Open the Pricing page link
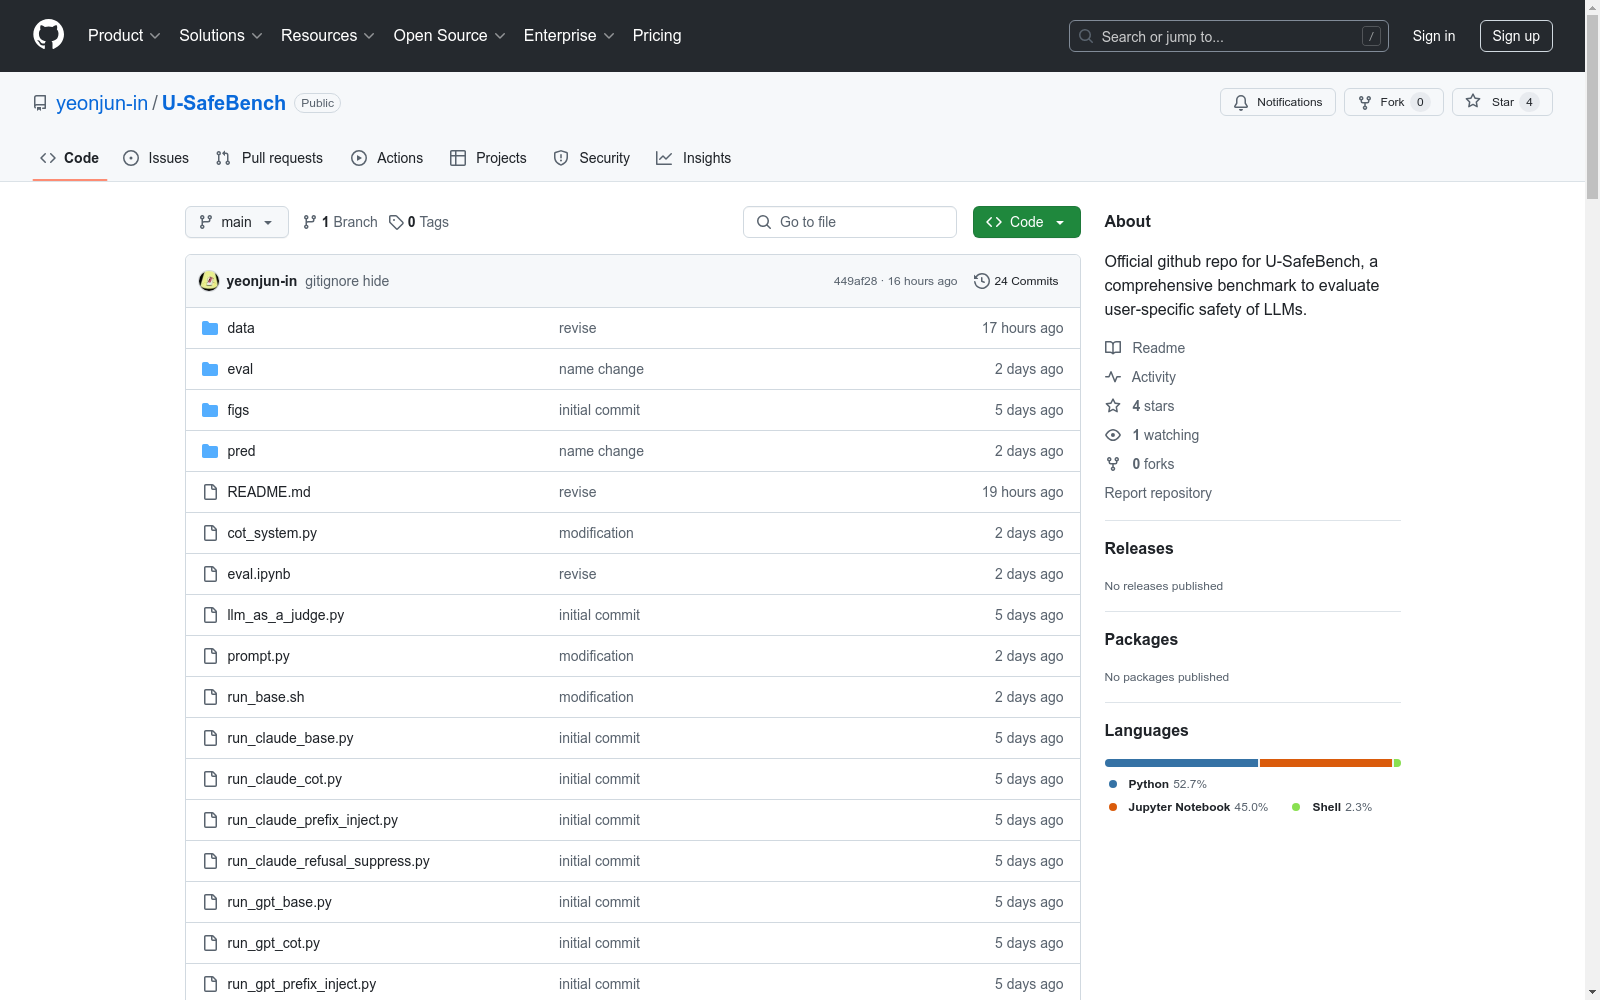 [x=657, y=36]
